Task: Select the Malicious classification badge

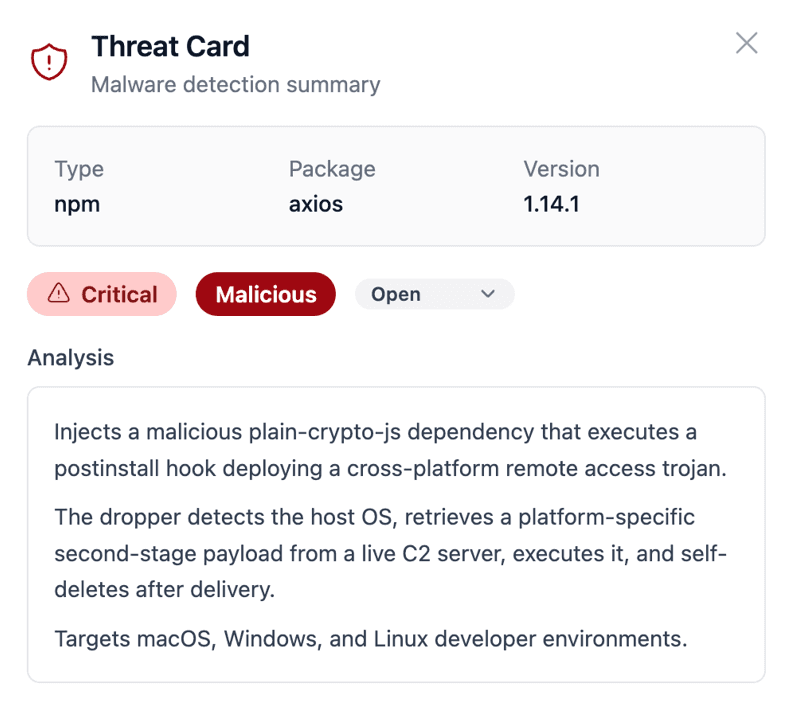Action: click(266, 294)
